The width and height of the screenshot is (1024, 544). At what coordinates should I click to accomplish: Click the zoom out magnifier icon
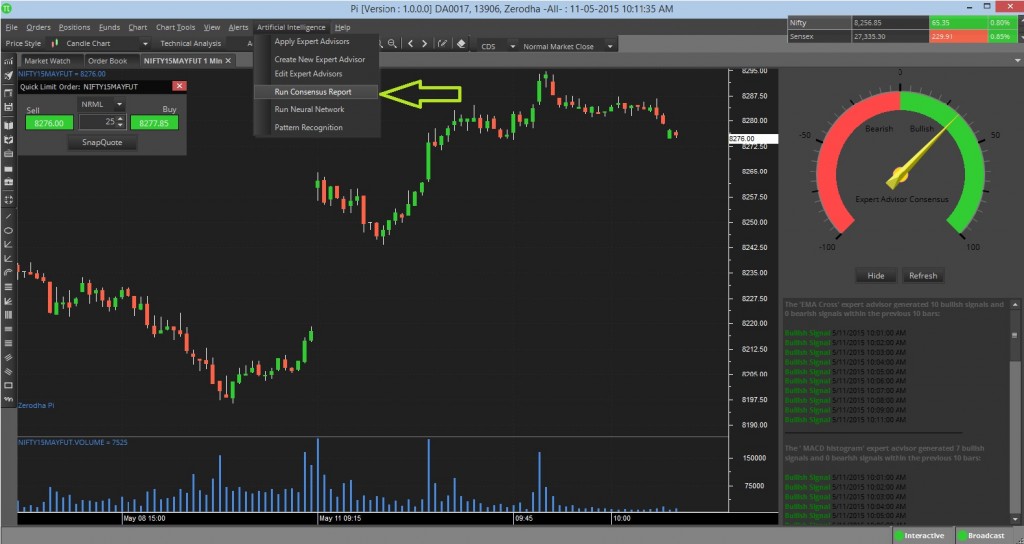coord(393,44)
